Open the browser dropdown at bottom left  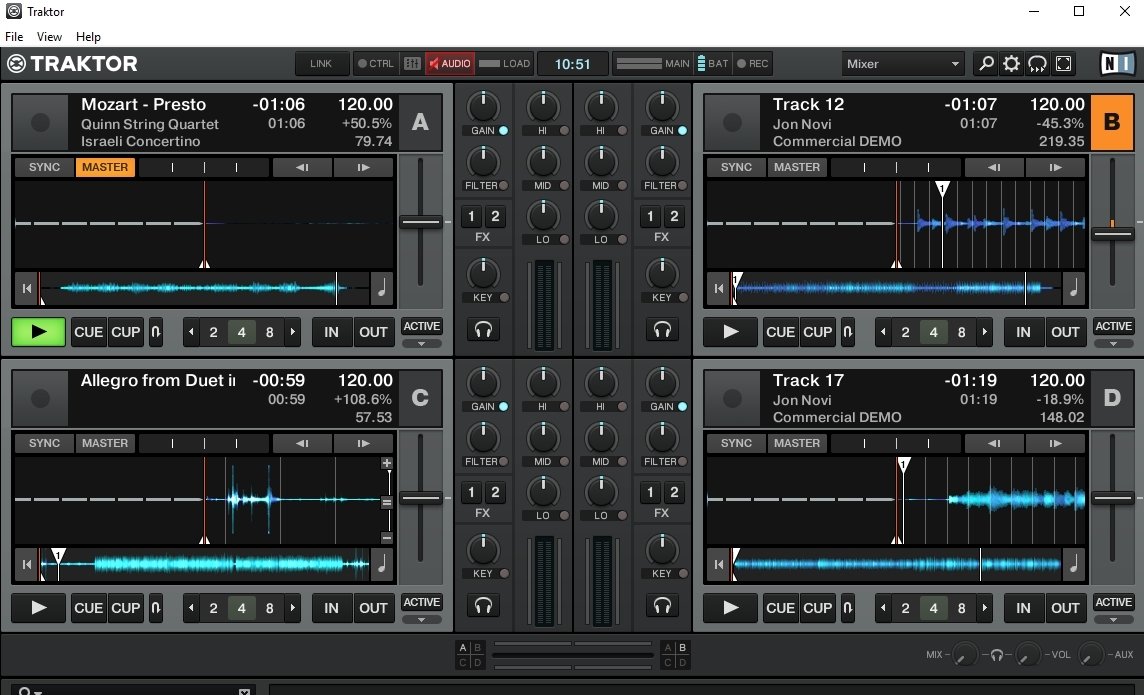(243, 690)
